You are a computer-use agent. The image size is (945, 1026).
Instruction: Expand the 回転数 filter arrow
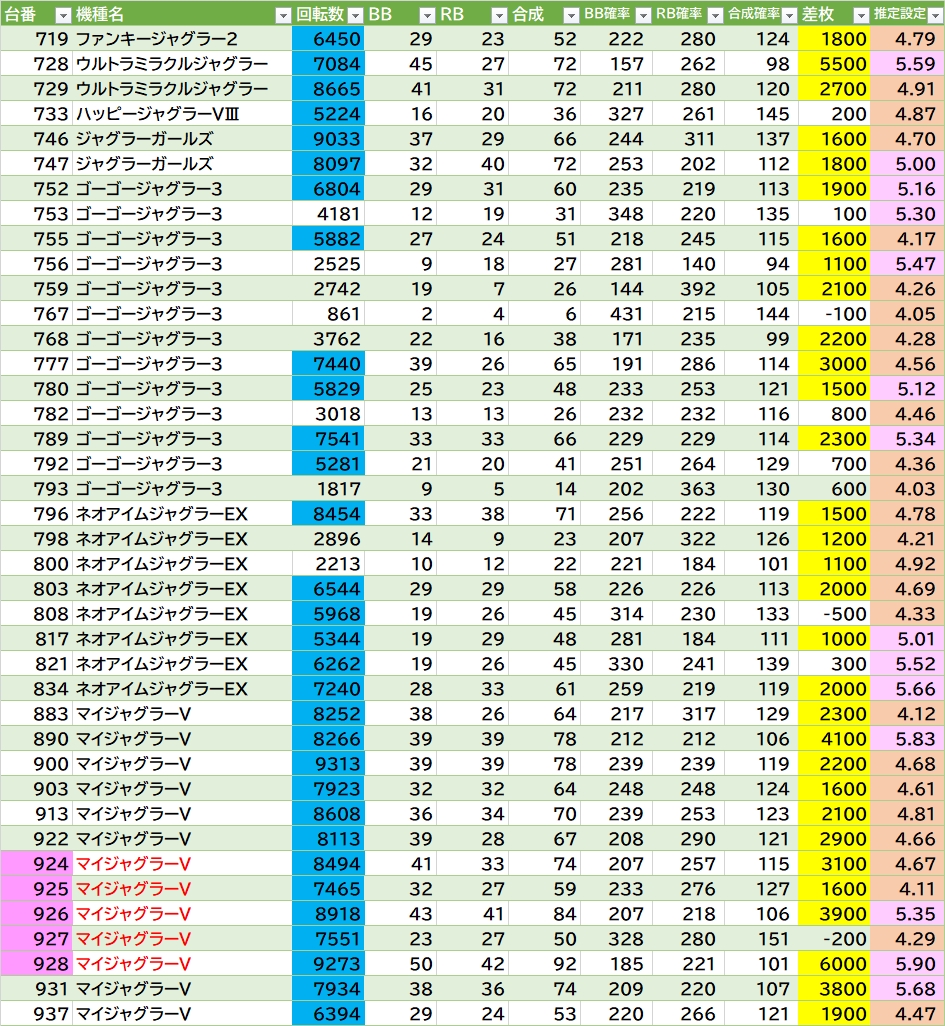pyautogui.click(x=354, y=15)
